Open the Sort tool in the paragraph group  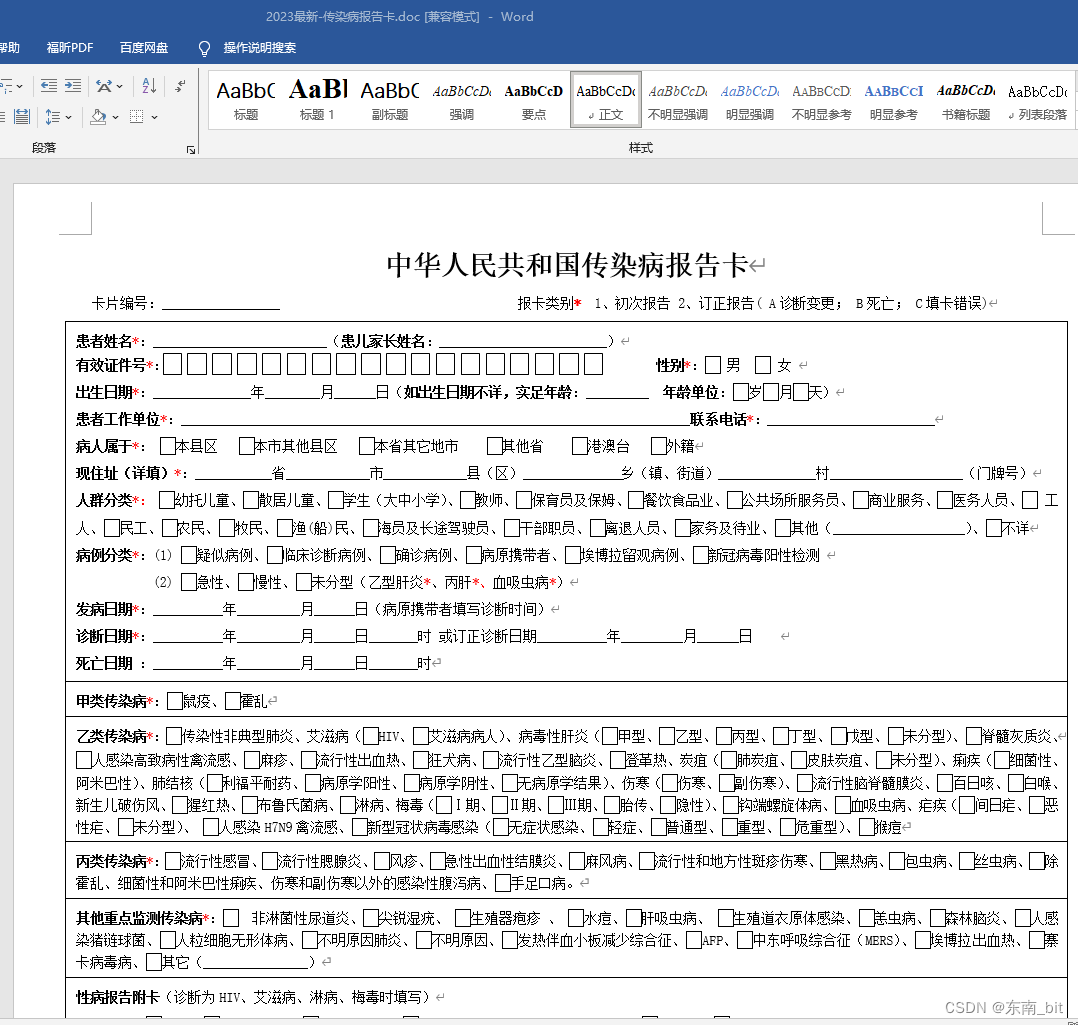(149, 86)
